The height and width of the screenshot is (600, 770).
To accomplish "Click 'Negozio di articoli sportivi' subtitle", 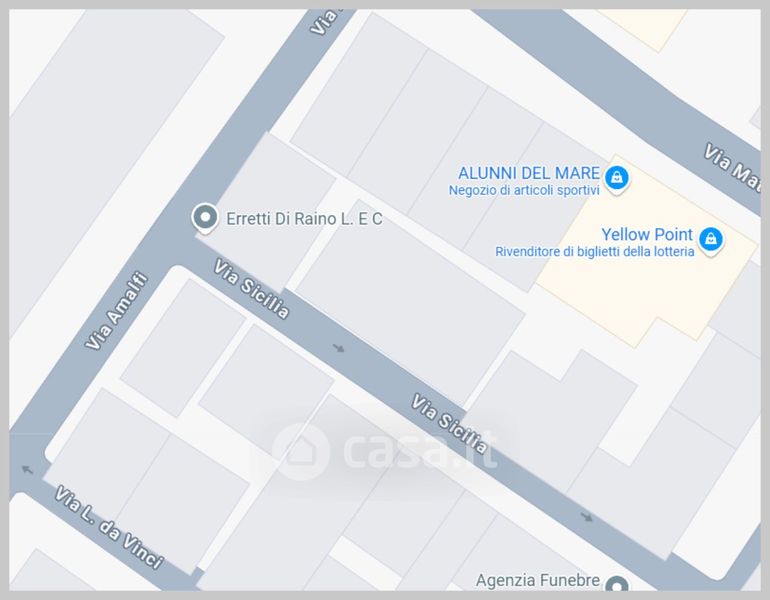I will [x=524, y=190].
